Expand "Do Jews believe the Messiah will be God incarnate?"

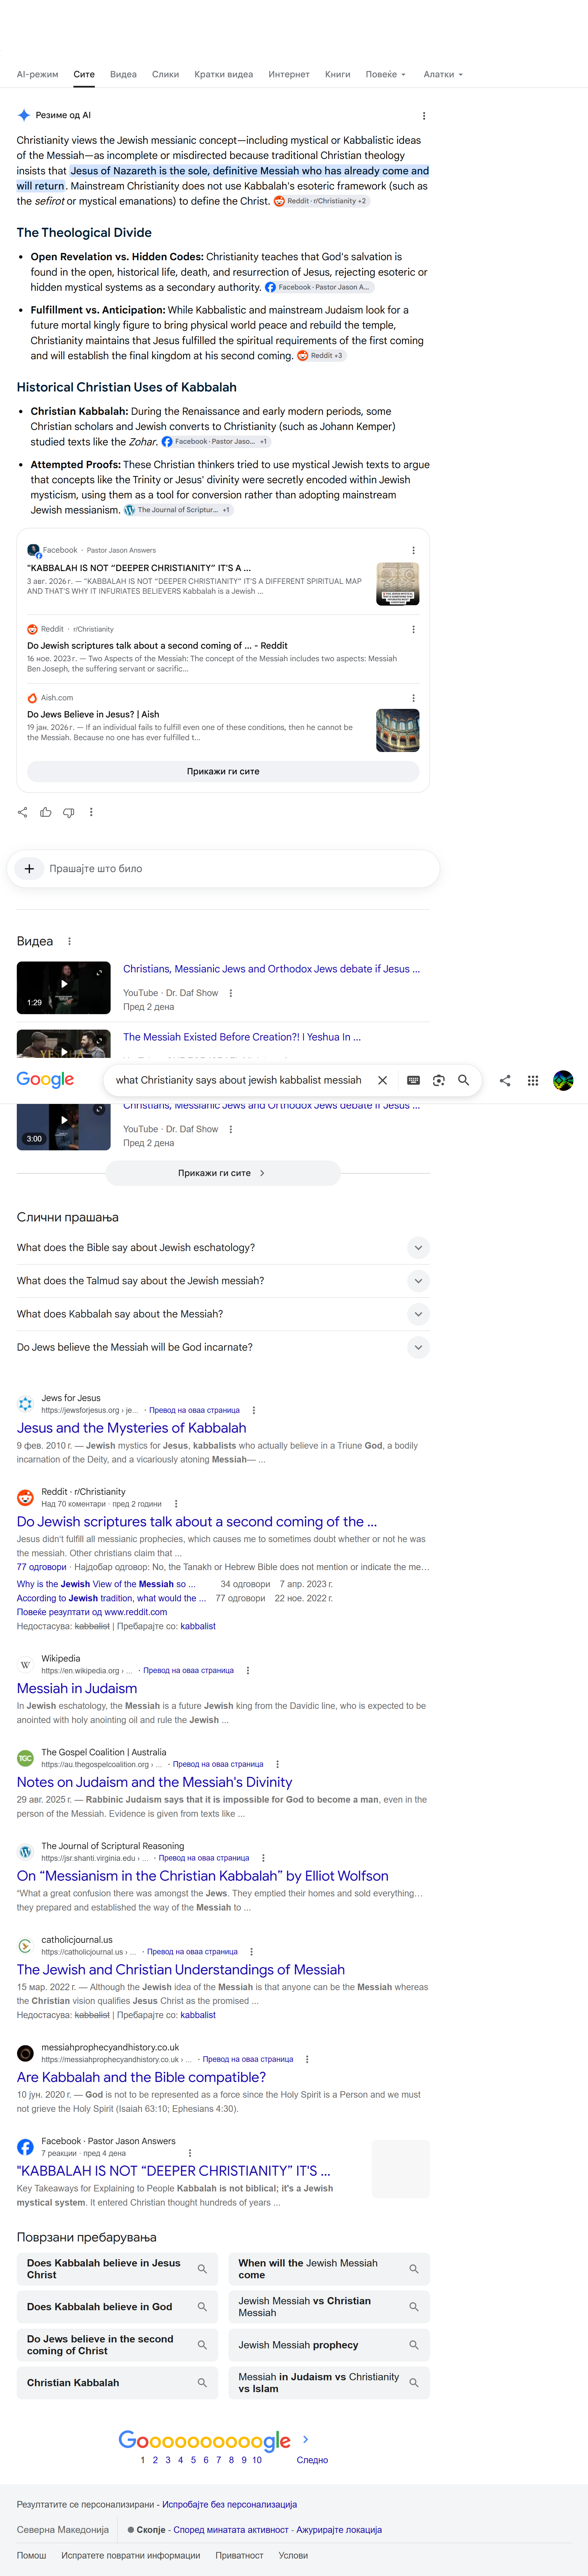(x=223, y=1347)
